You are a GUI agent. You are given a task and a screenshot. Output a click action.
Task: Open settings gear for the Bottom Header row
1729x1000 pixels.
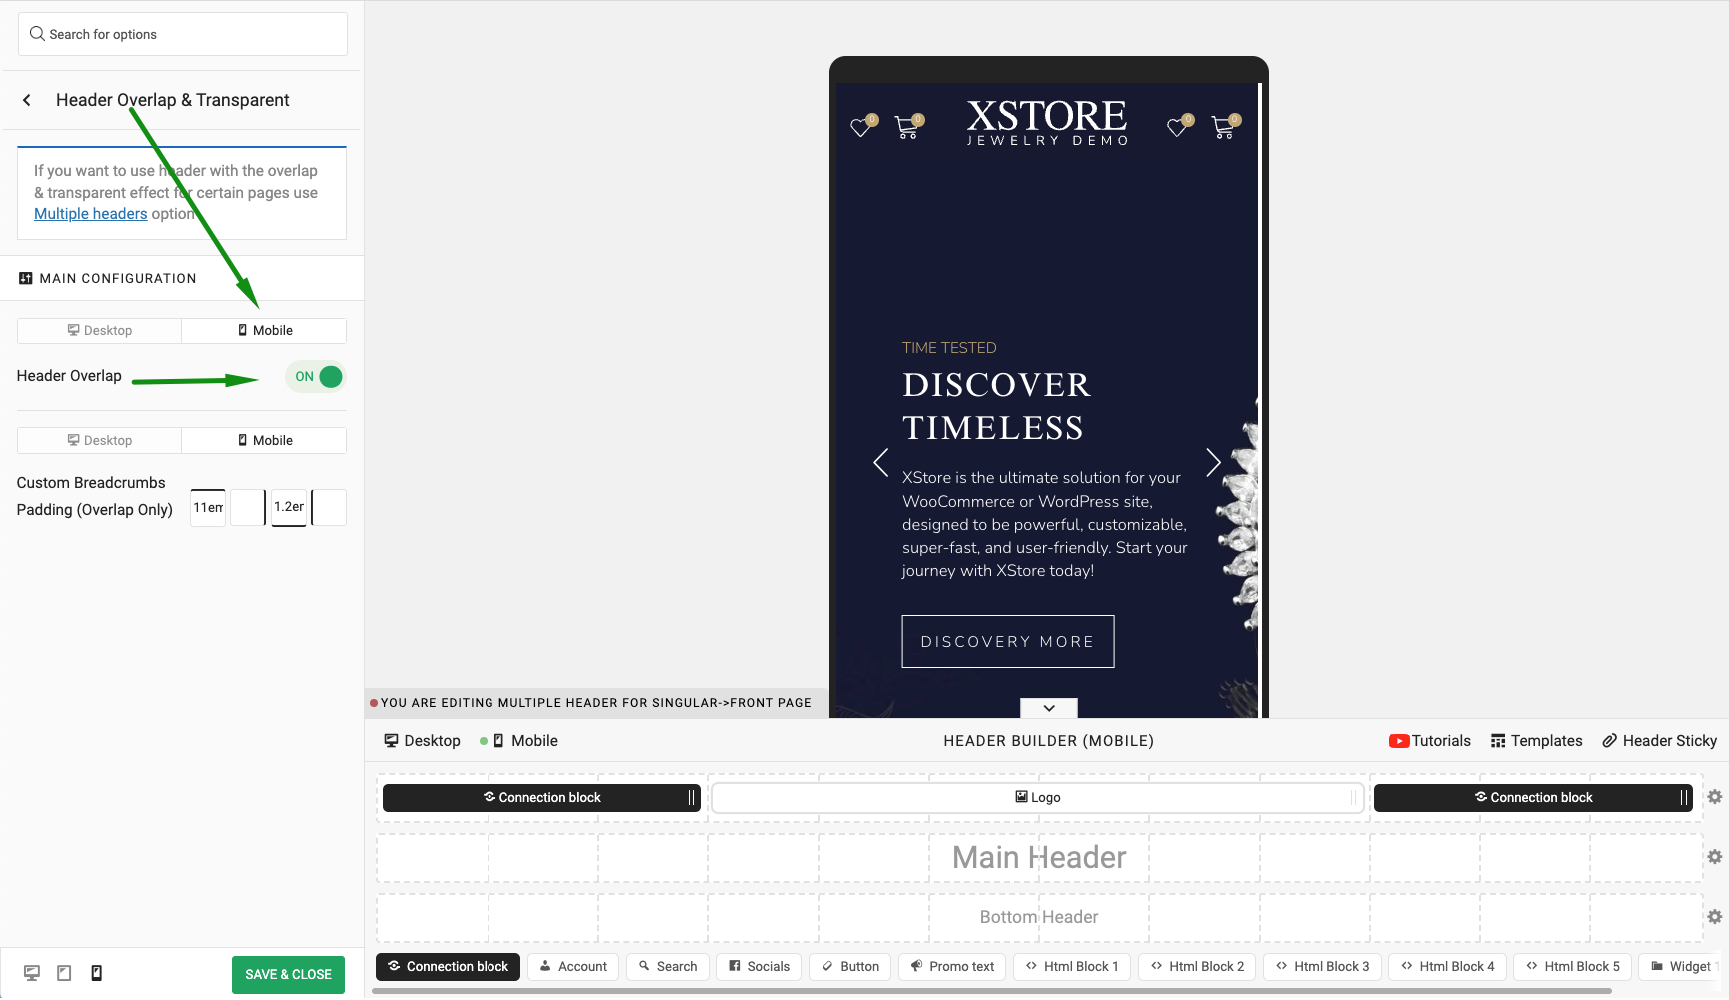coord(1715,917)
